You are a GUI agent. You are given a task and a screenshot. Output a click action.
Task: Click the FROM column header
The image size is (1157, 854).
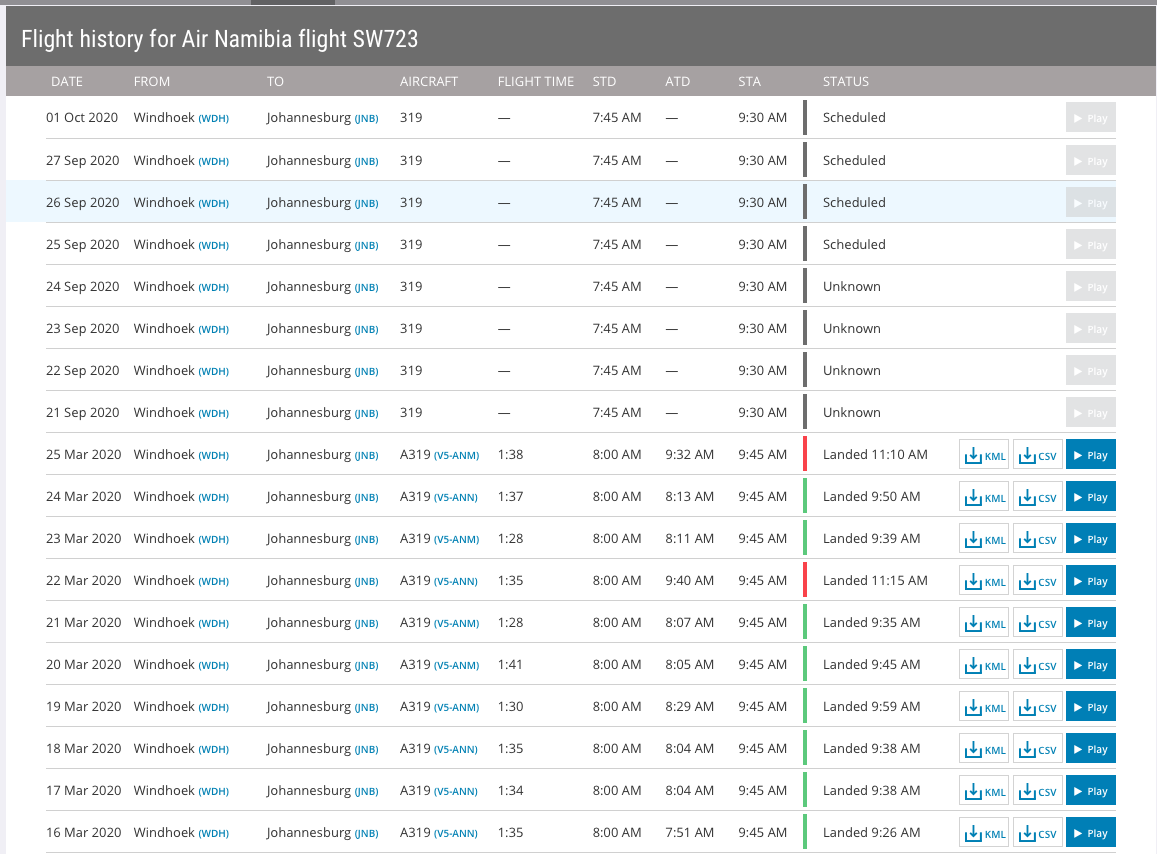click(152, 82)
